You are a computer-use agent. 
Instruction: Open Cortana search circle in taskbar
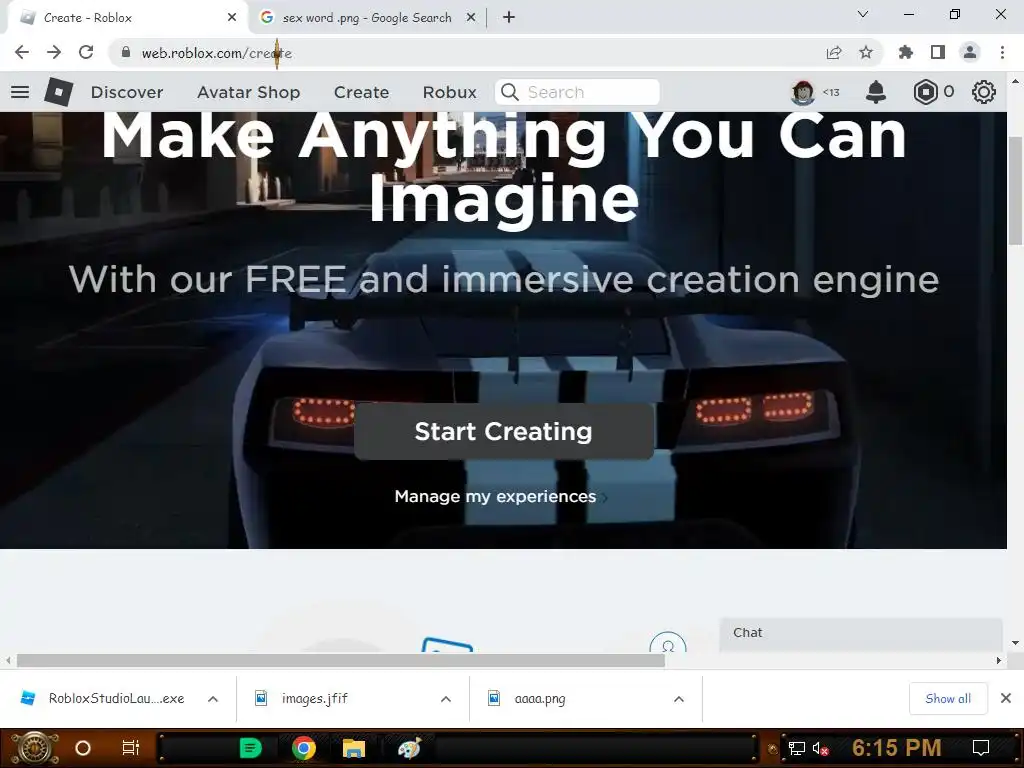point(83,748)
